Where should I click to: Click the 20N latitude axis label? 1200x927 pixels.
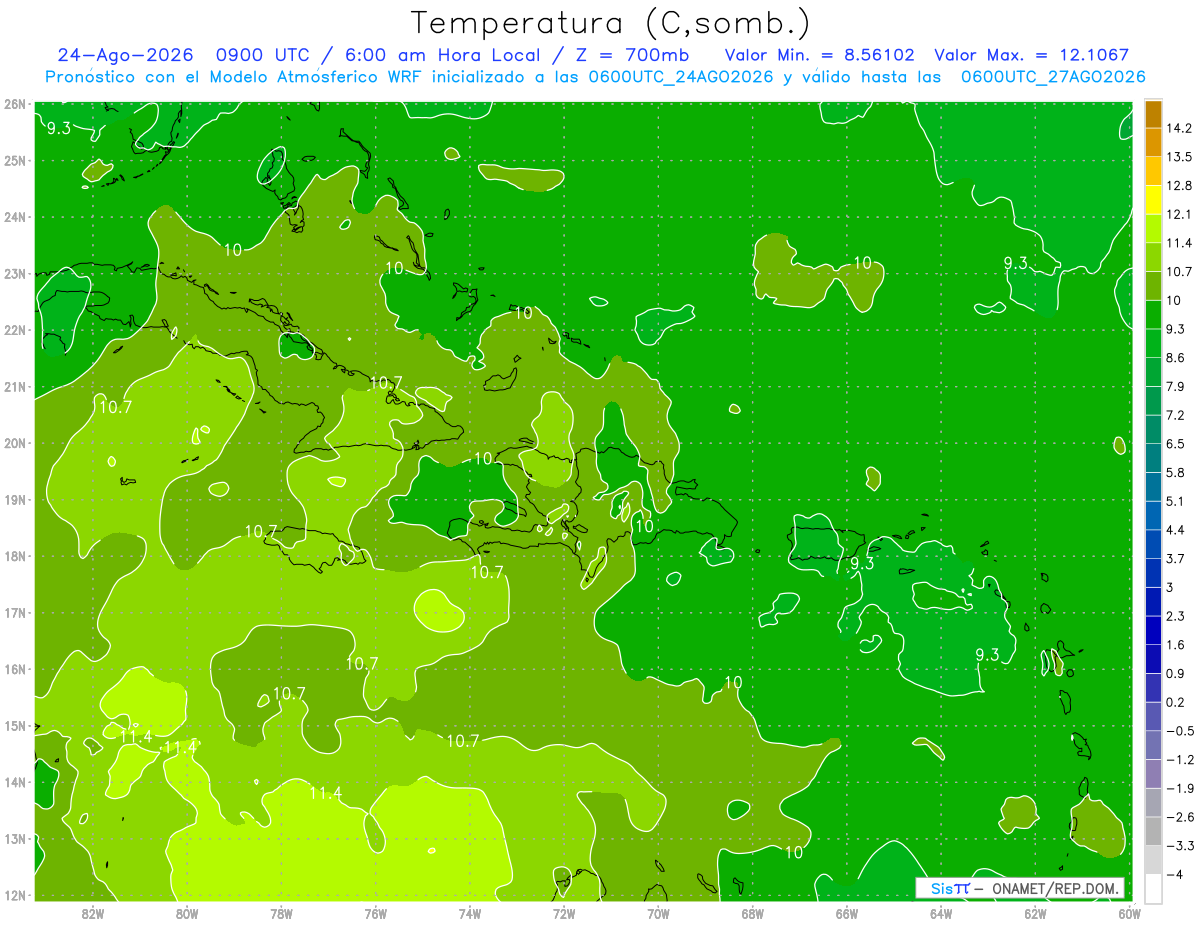click(14, 443)
